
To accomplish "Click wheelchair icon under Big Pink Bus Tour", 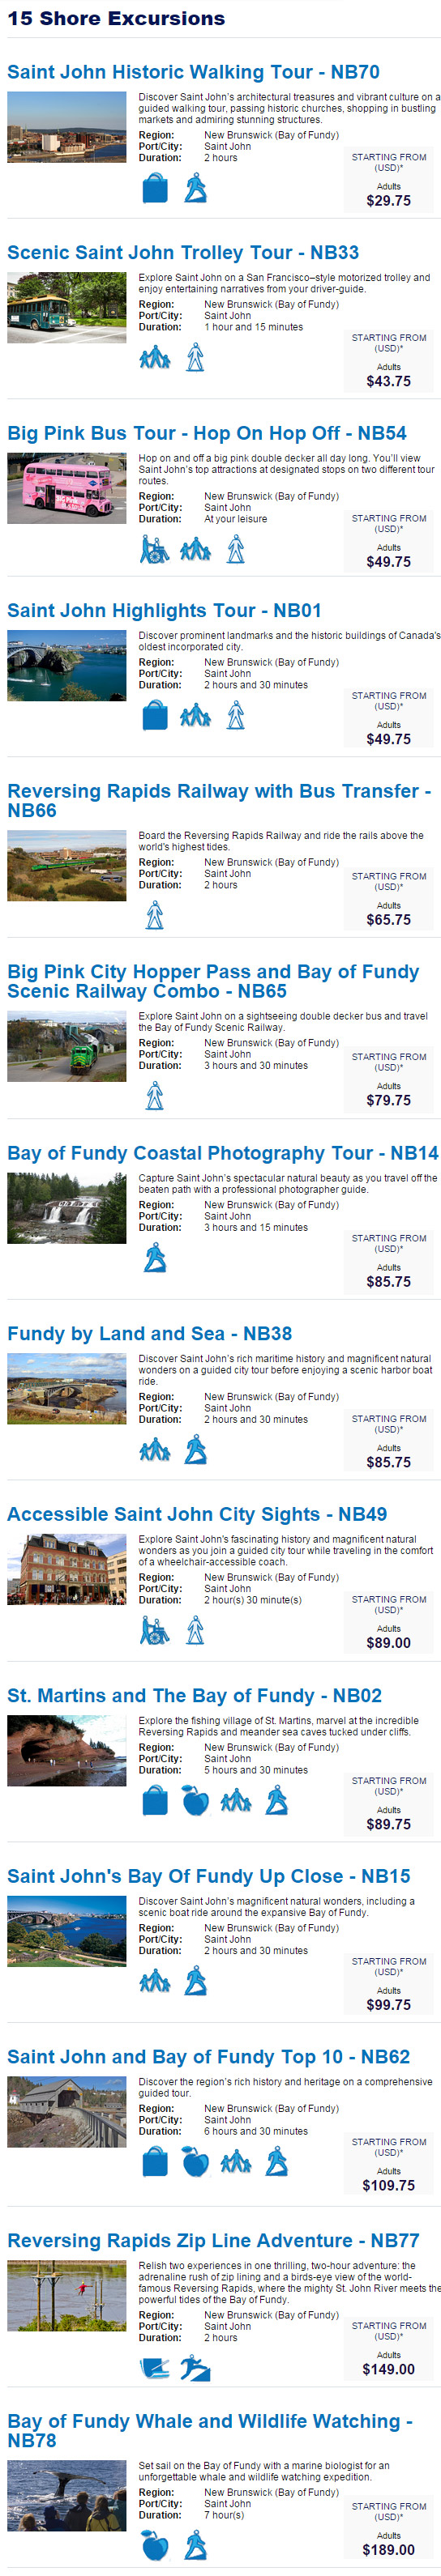I will 154,549.
